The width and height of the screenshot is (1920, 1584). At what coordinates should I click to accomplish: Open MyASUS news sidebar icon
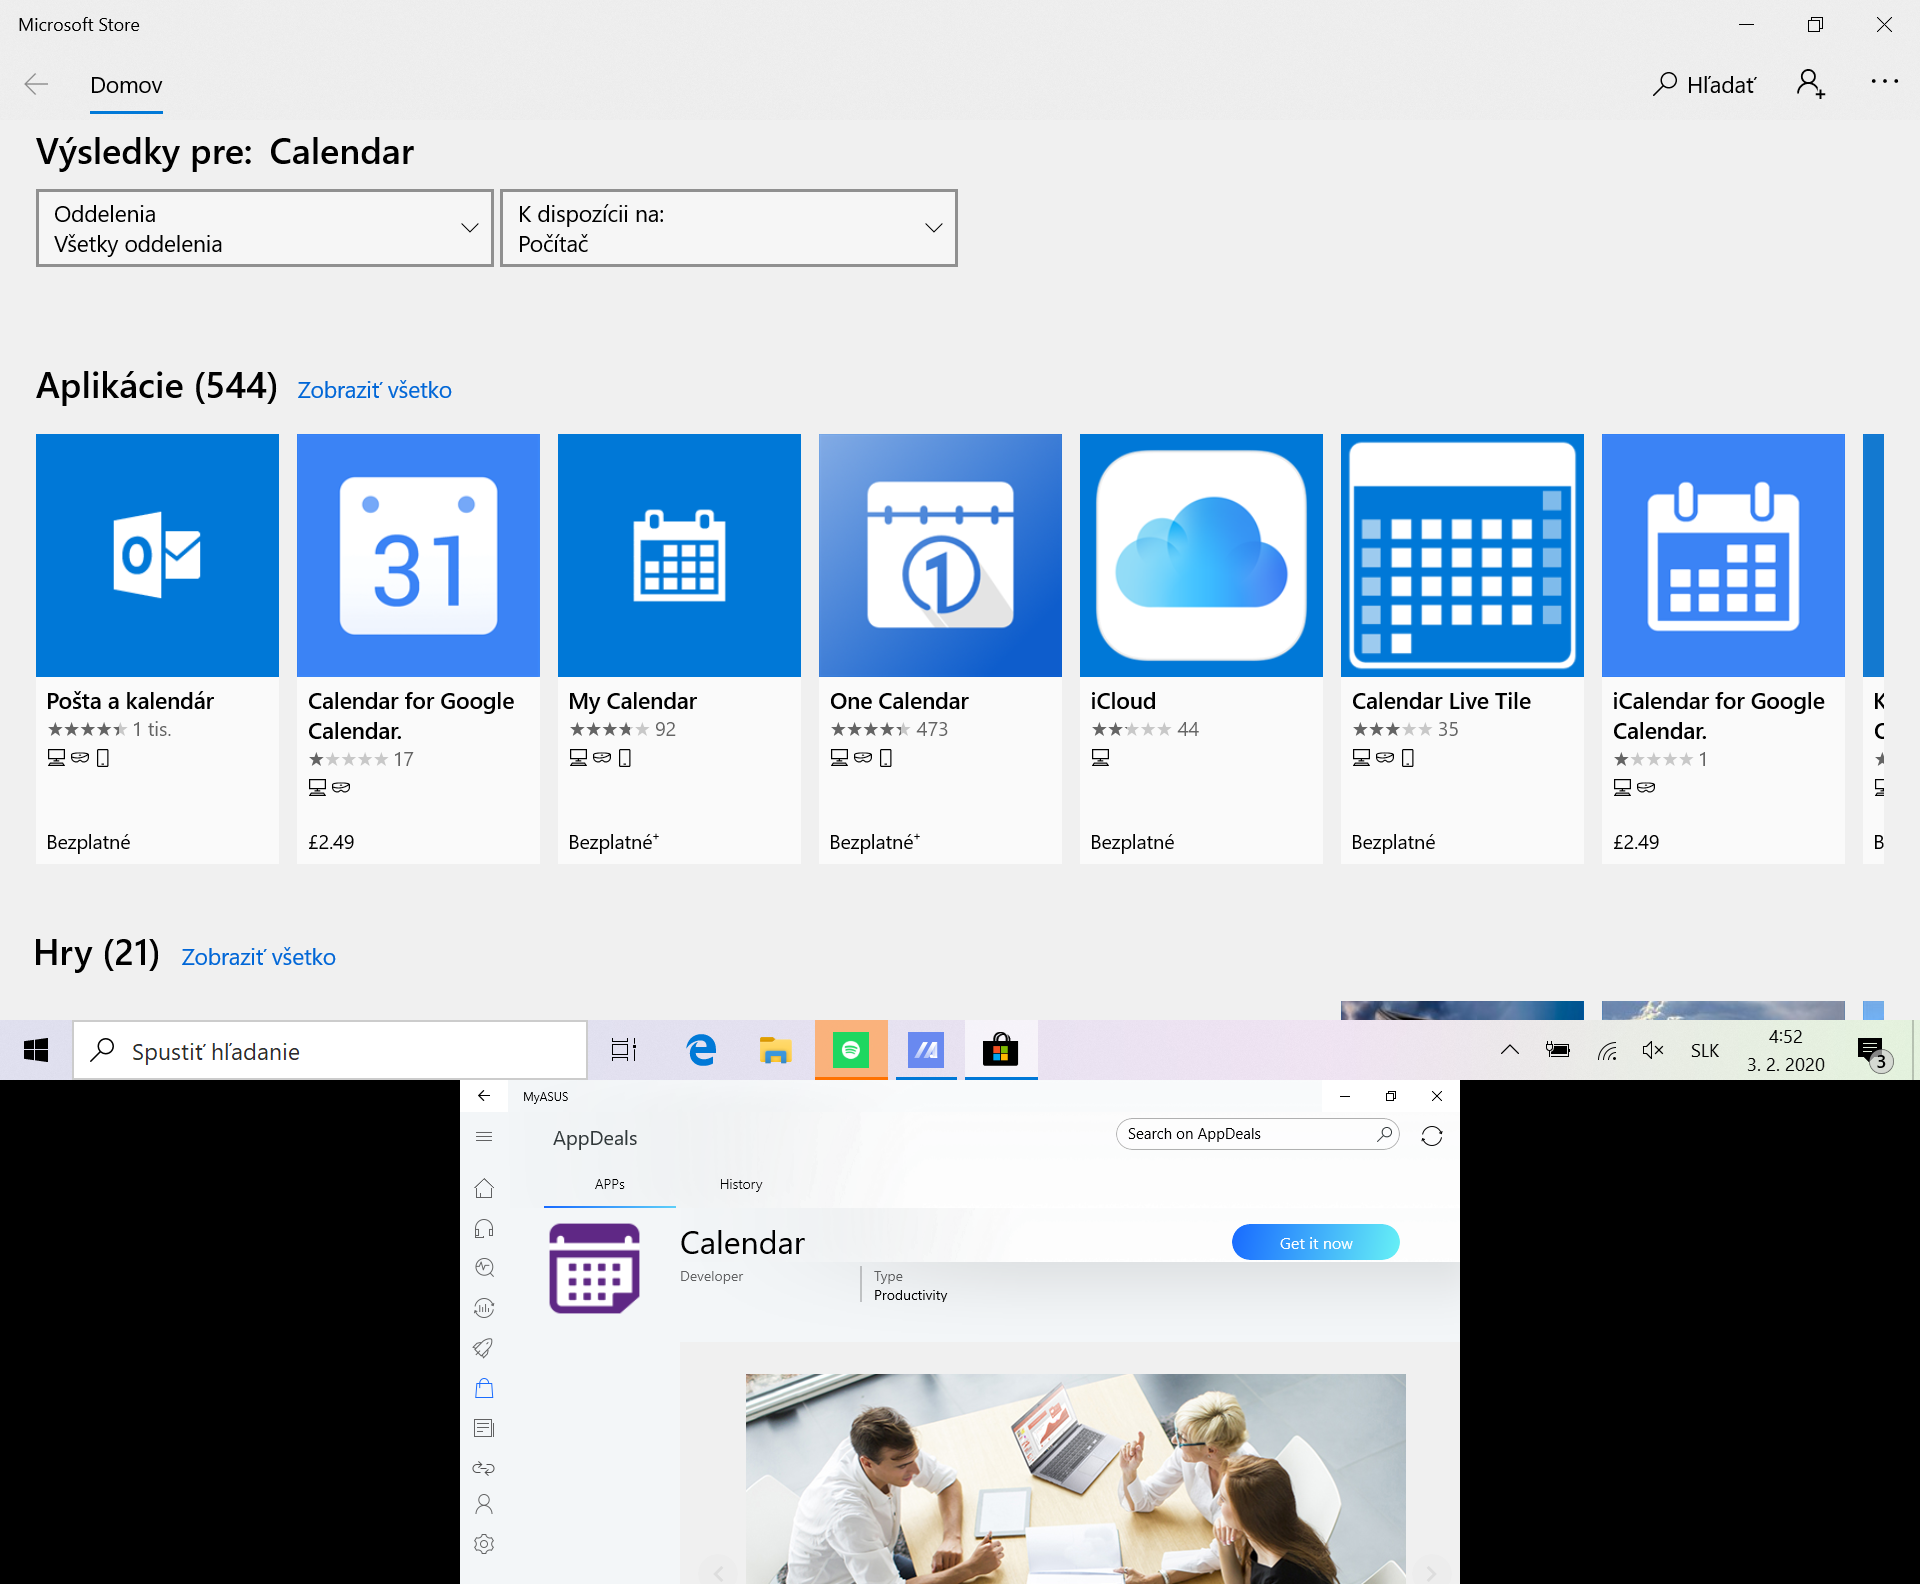[x=484, y=1428]
